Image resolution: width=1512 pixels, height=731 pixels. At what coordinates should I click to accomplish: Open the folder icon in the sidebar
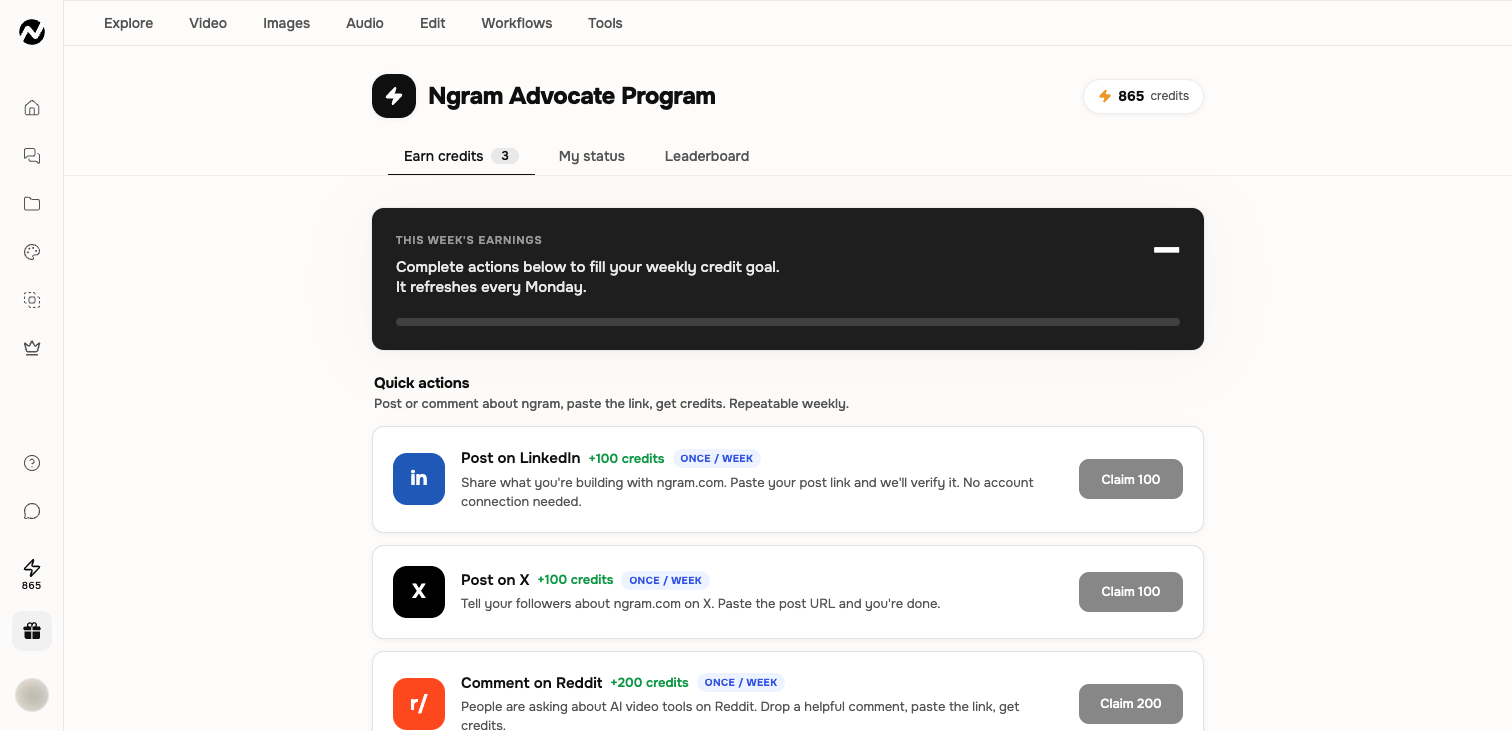click(x=32, y=204)
